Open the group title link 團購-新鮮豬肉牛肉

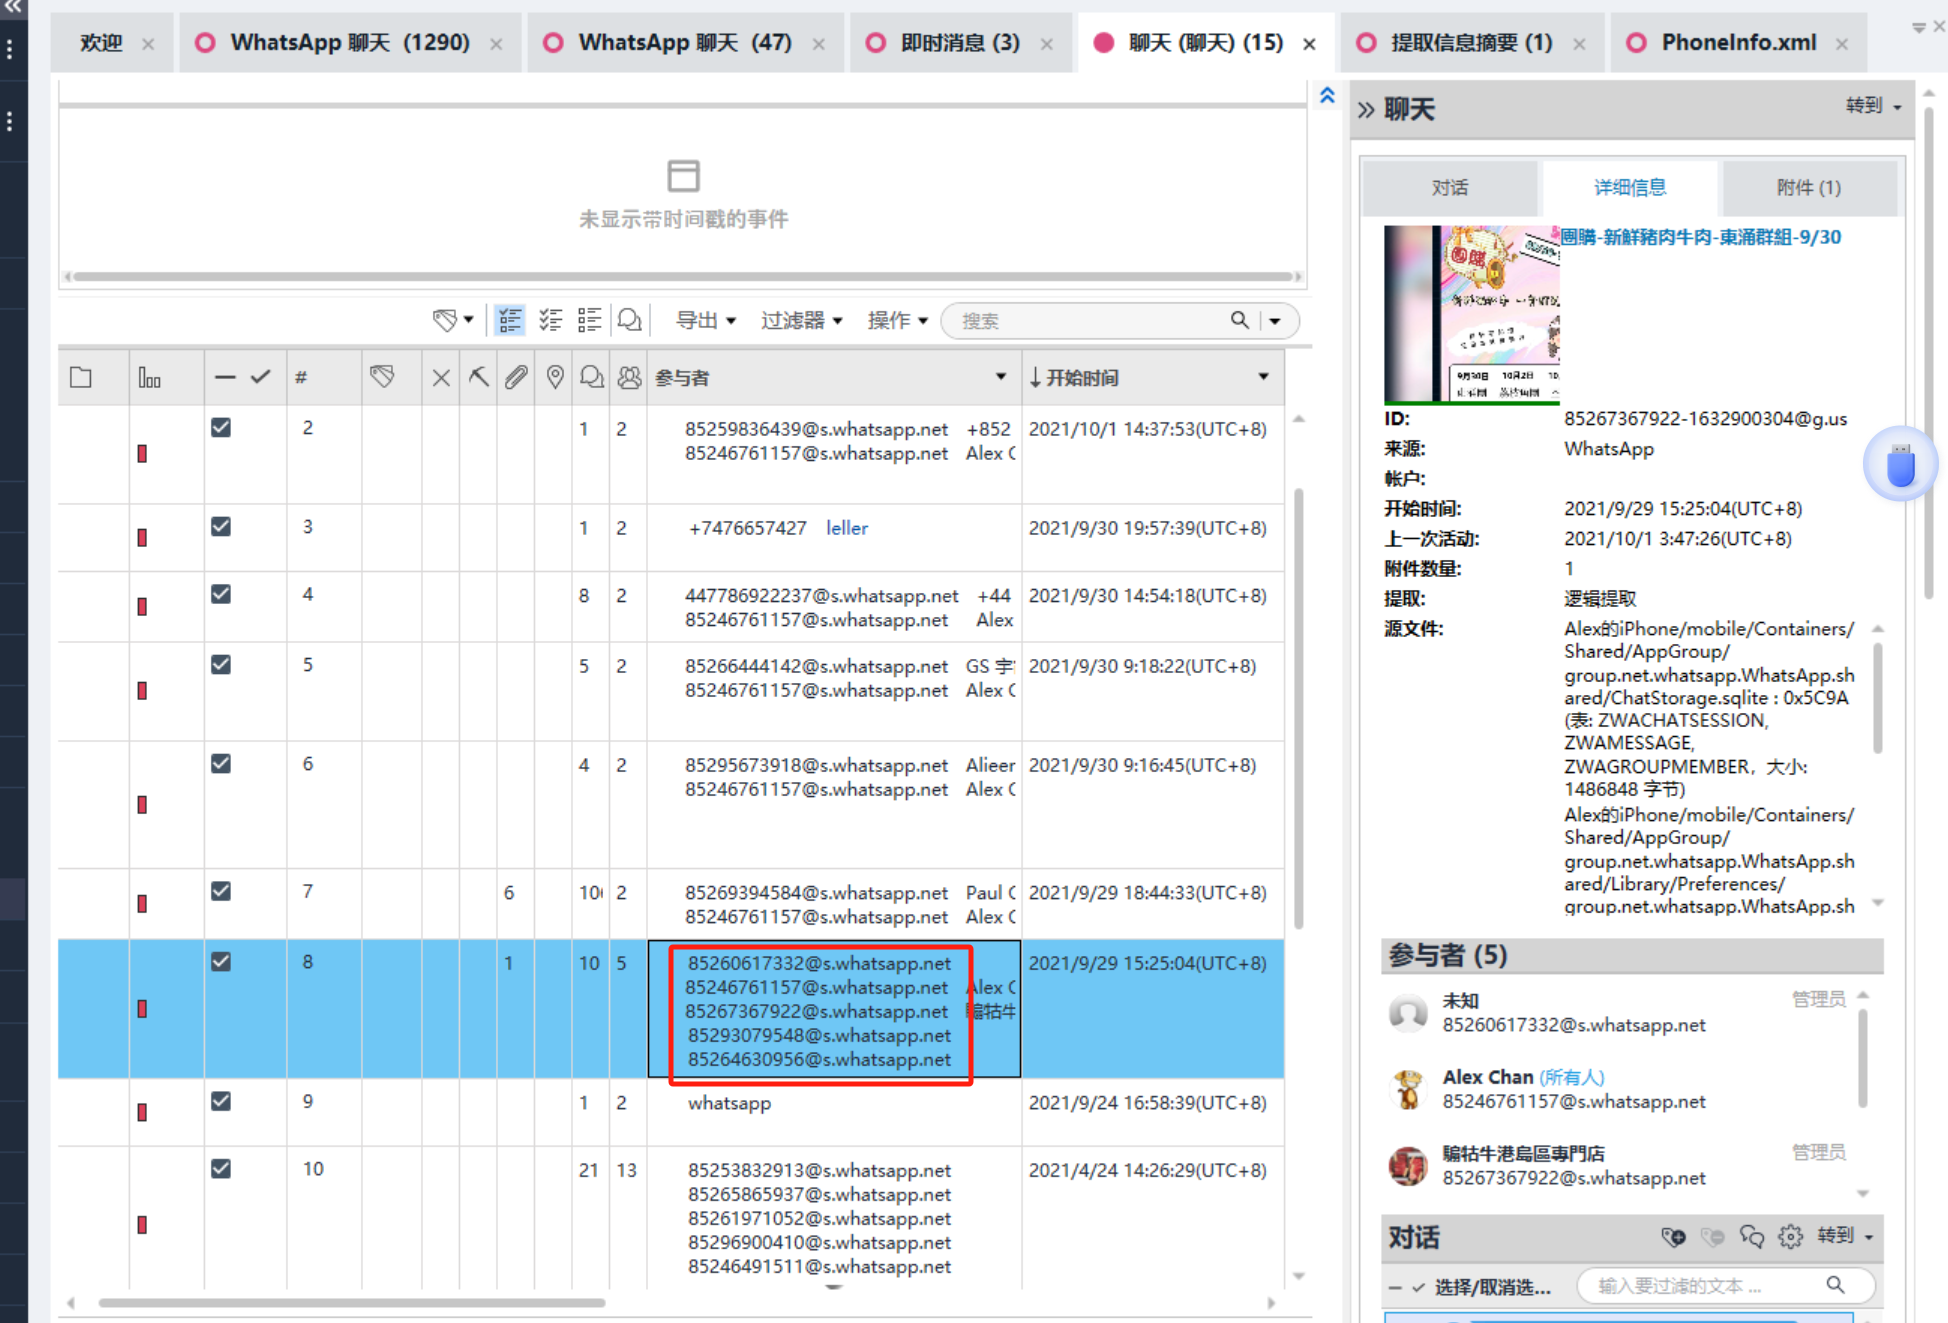[1700, 237]
